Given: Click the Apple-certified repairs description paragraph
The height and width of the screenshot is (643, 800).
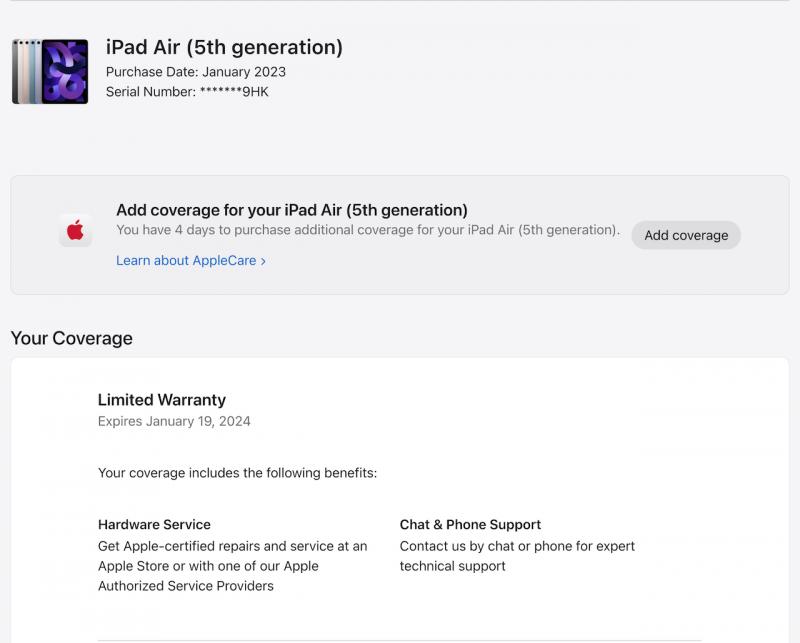Looking at the screenshot, I should (233, 566).
